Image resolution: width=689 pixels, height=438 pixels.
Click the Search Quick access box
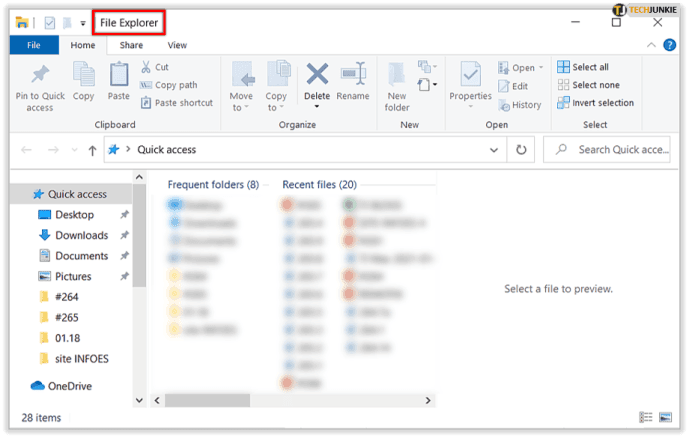[607, 150]
